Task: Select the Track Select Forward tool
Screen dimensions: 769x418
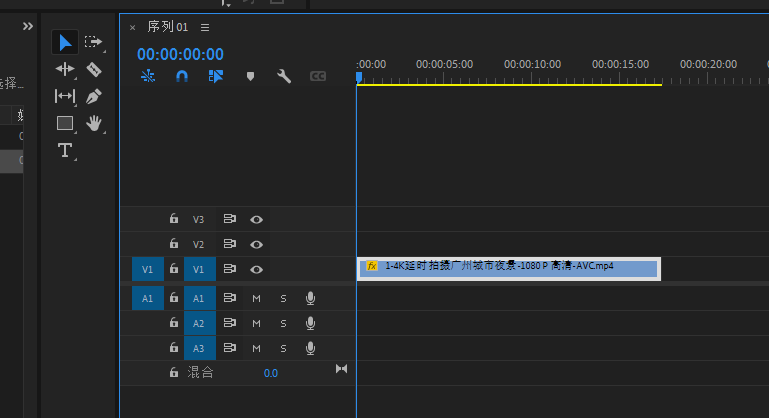Action: pyautogui.click(x=94, y=42)
